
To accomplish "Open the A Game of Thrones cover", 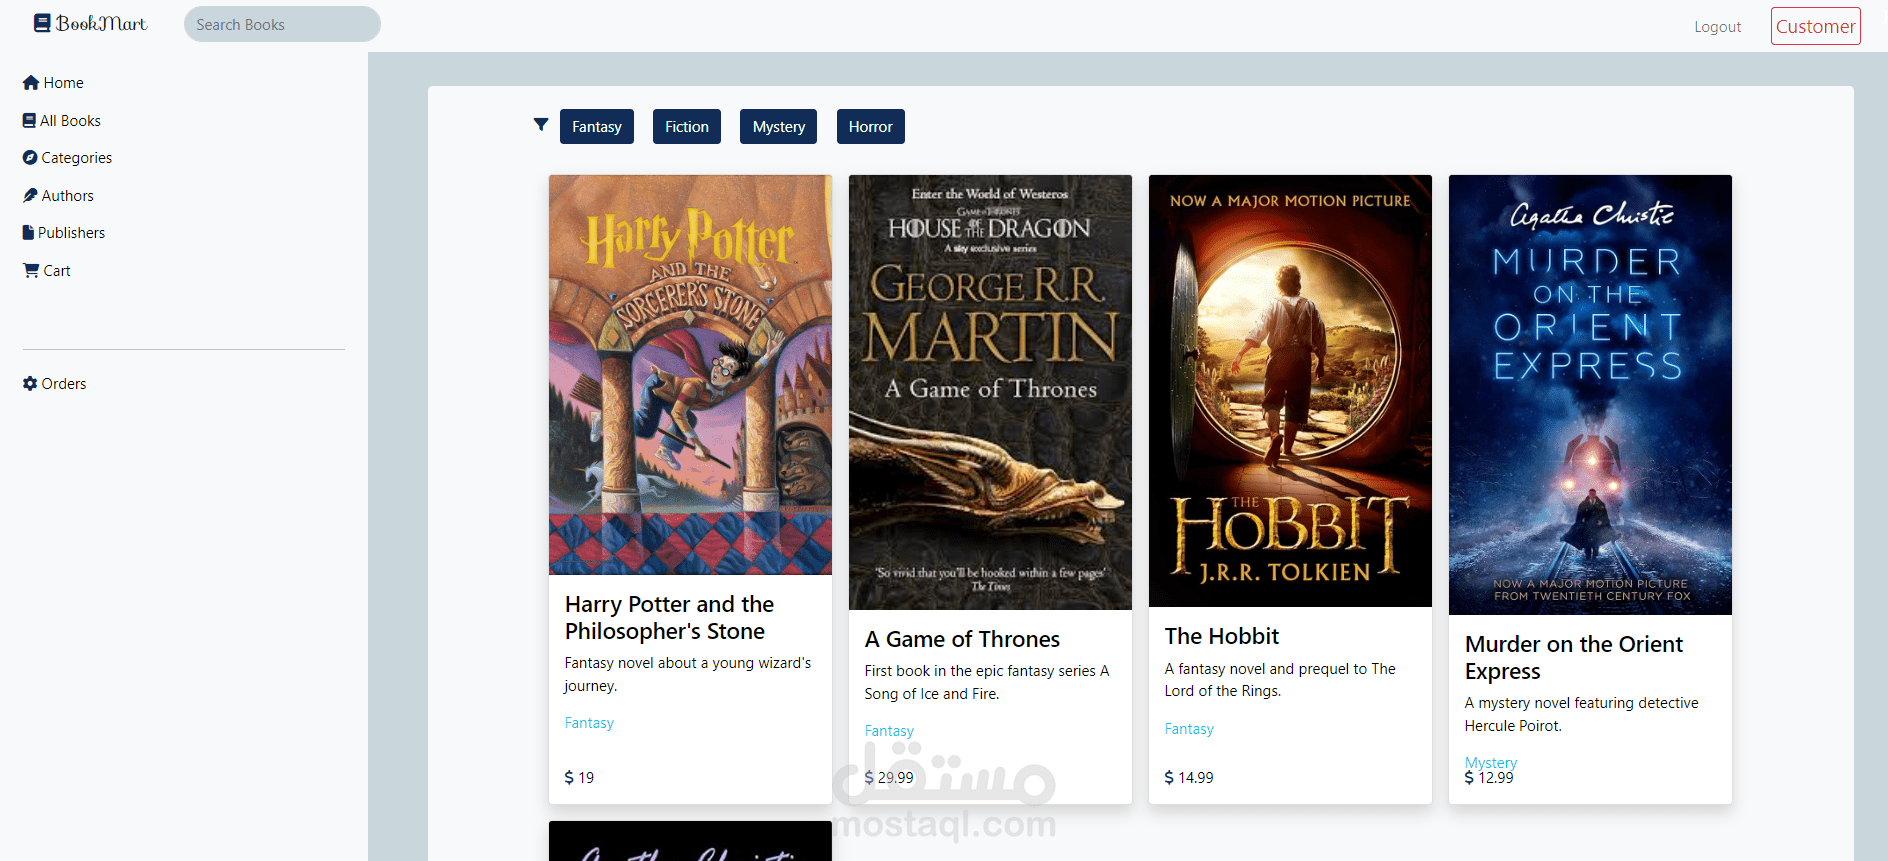I will (990, 392).
